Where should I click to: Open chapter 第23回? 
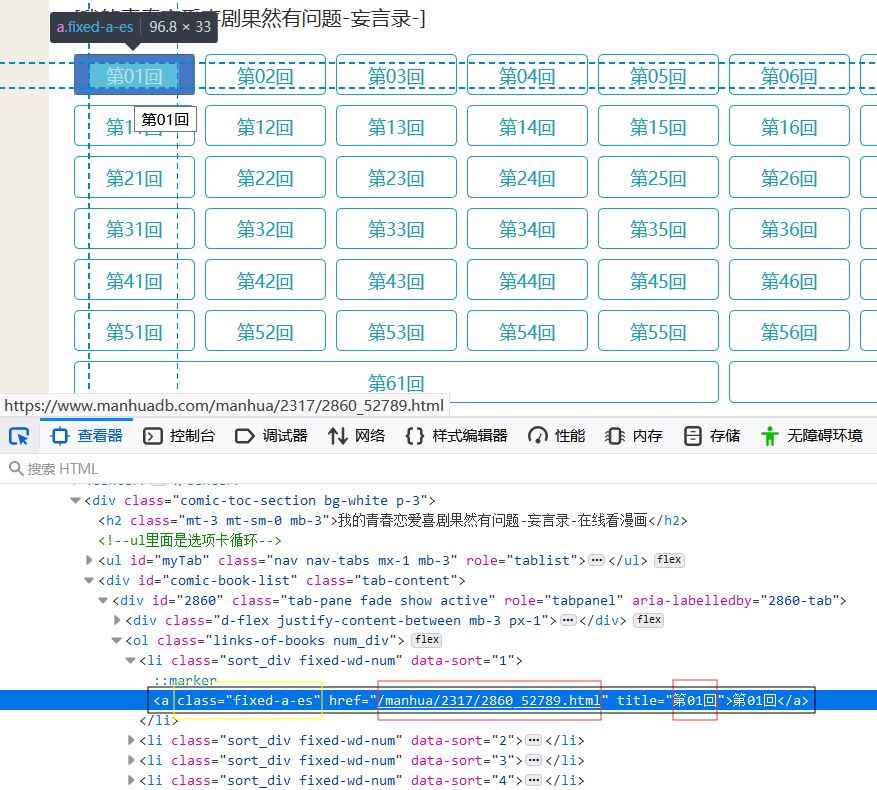click(x=396, y=177)
